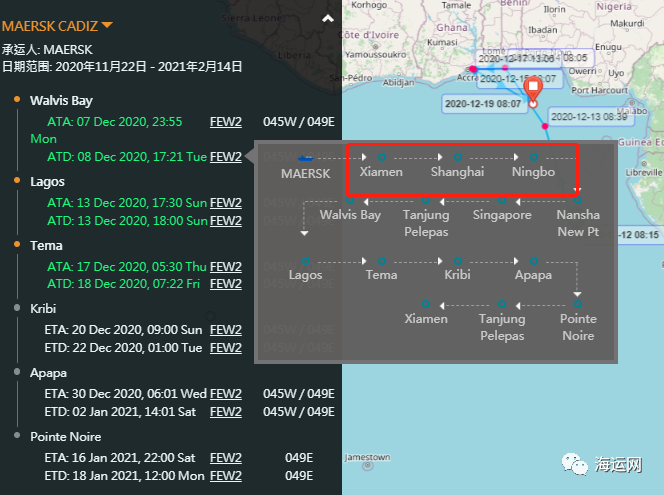Click the Lagos node circle in route popup
This screenshot has height=495, width=664.
[x=306, y=261]
